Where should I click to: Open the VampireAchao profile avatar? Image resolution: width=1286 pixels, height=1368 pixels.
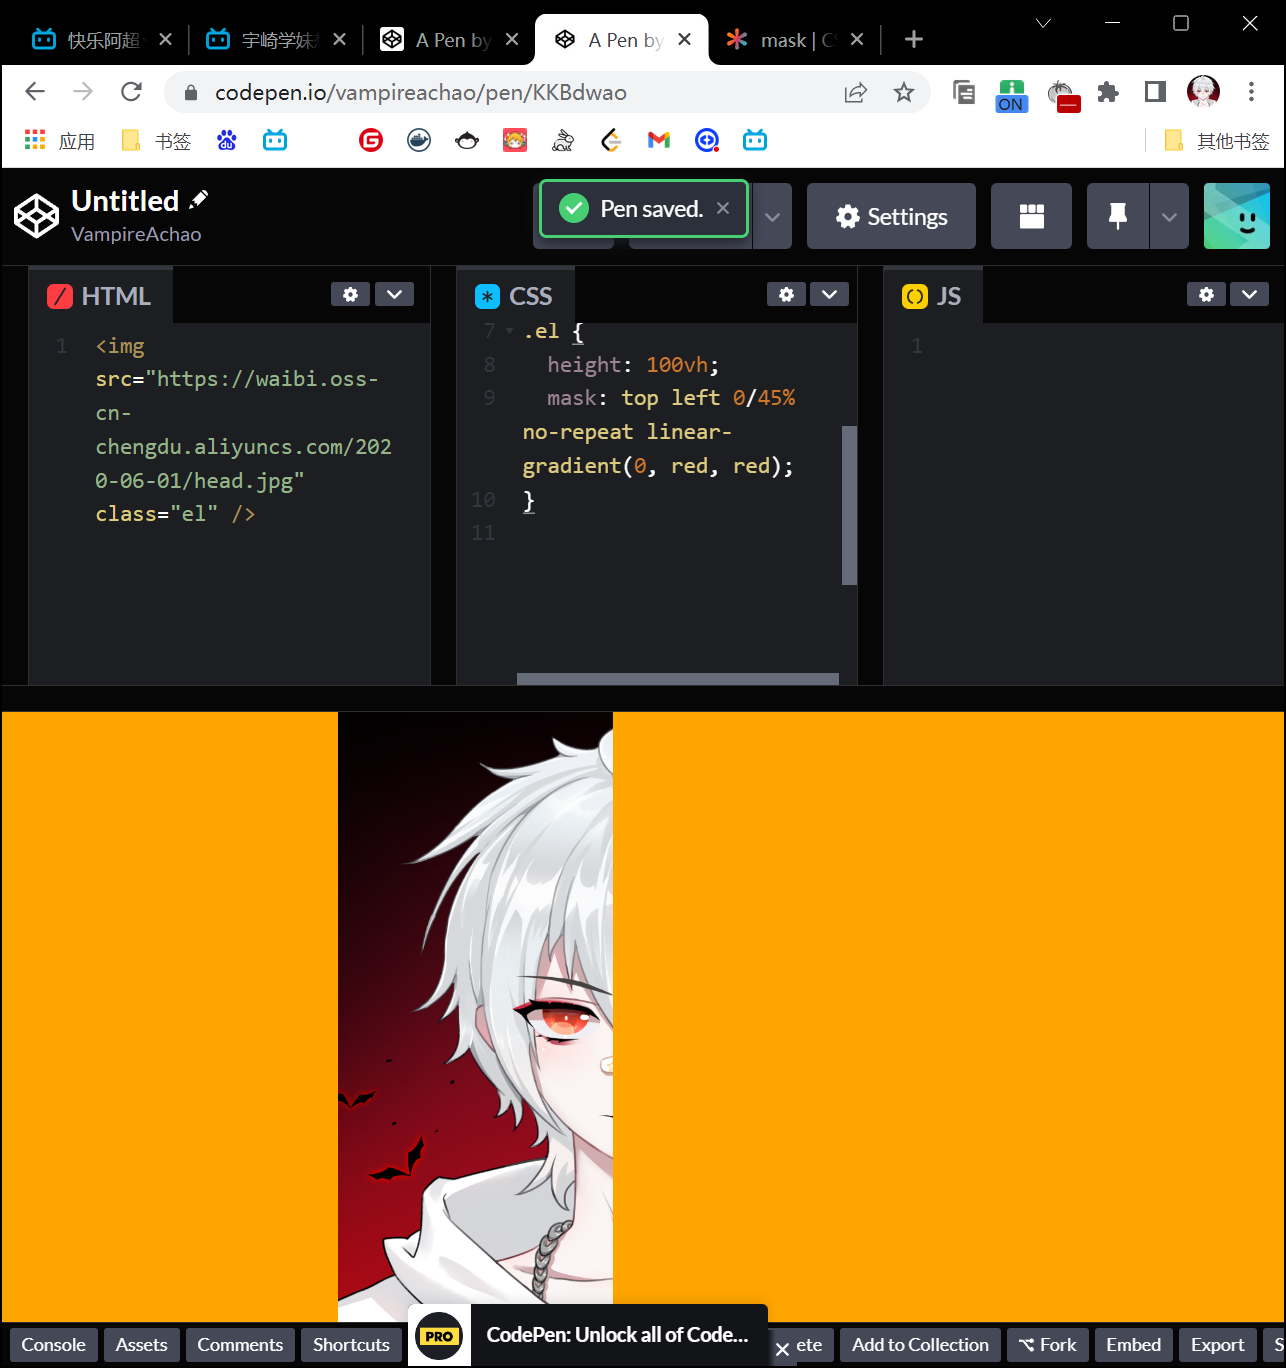(x=1237, y=216)
